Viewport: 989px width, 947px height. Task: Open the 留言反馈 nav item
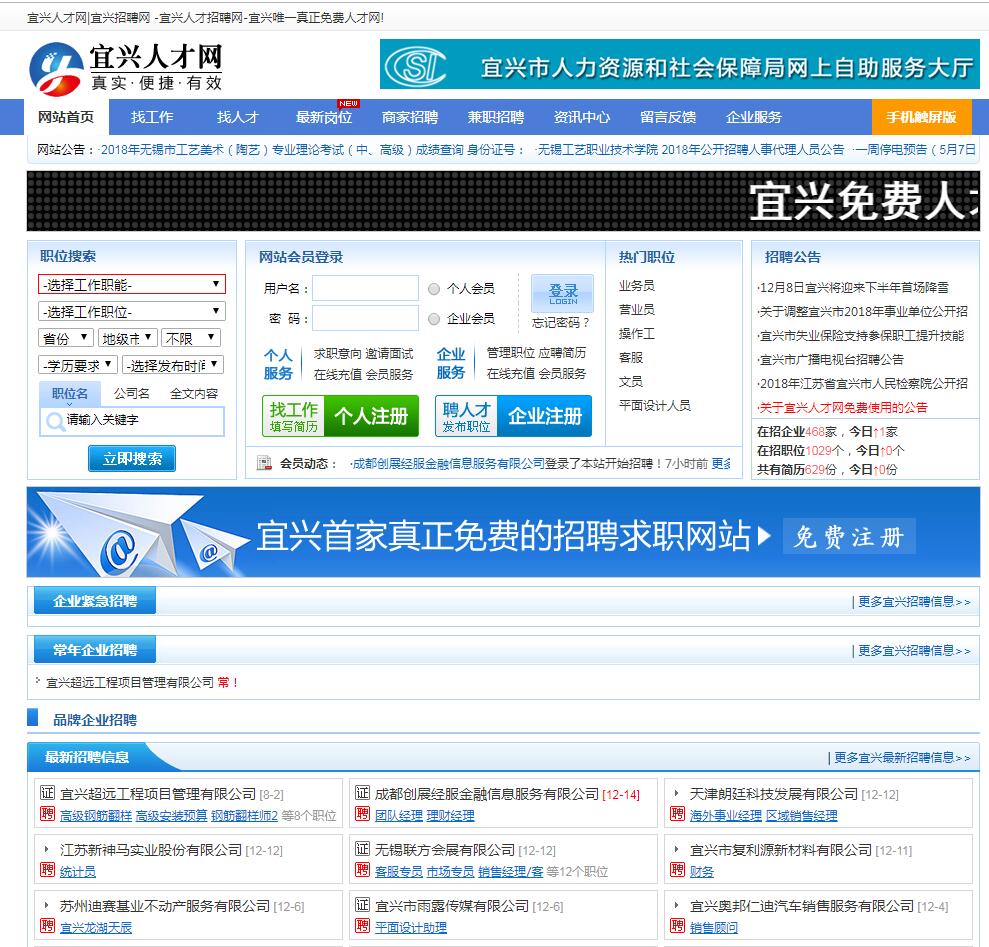click(668, 117)
